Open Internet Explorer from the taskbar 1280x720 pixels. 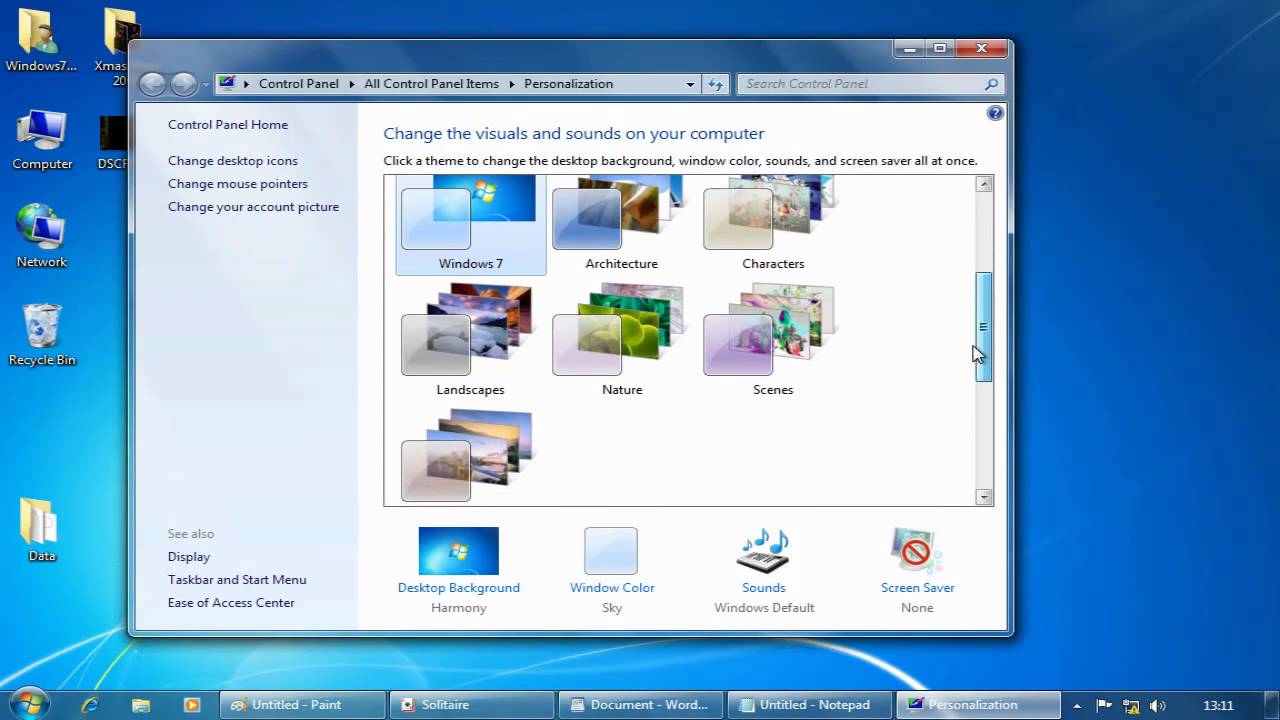point(90,705)
